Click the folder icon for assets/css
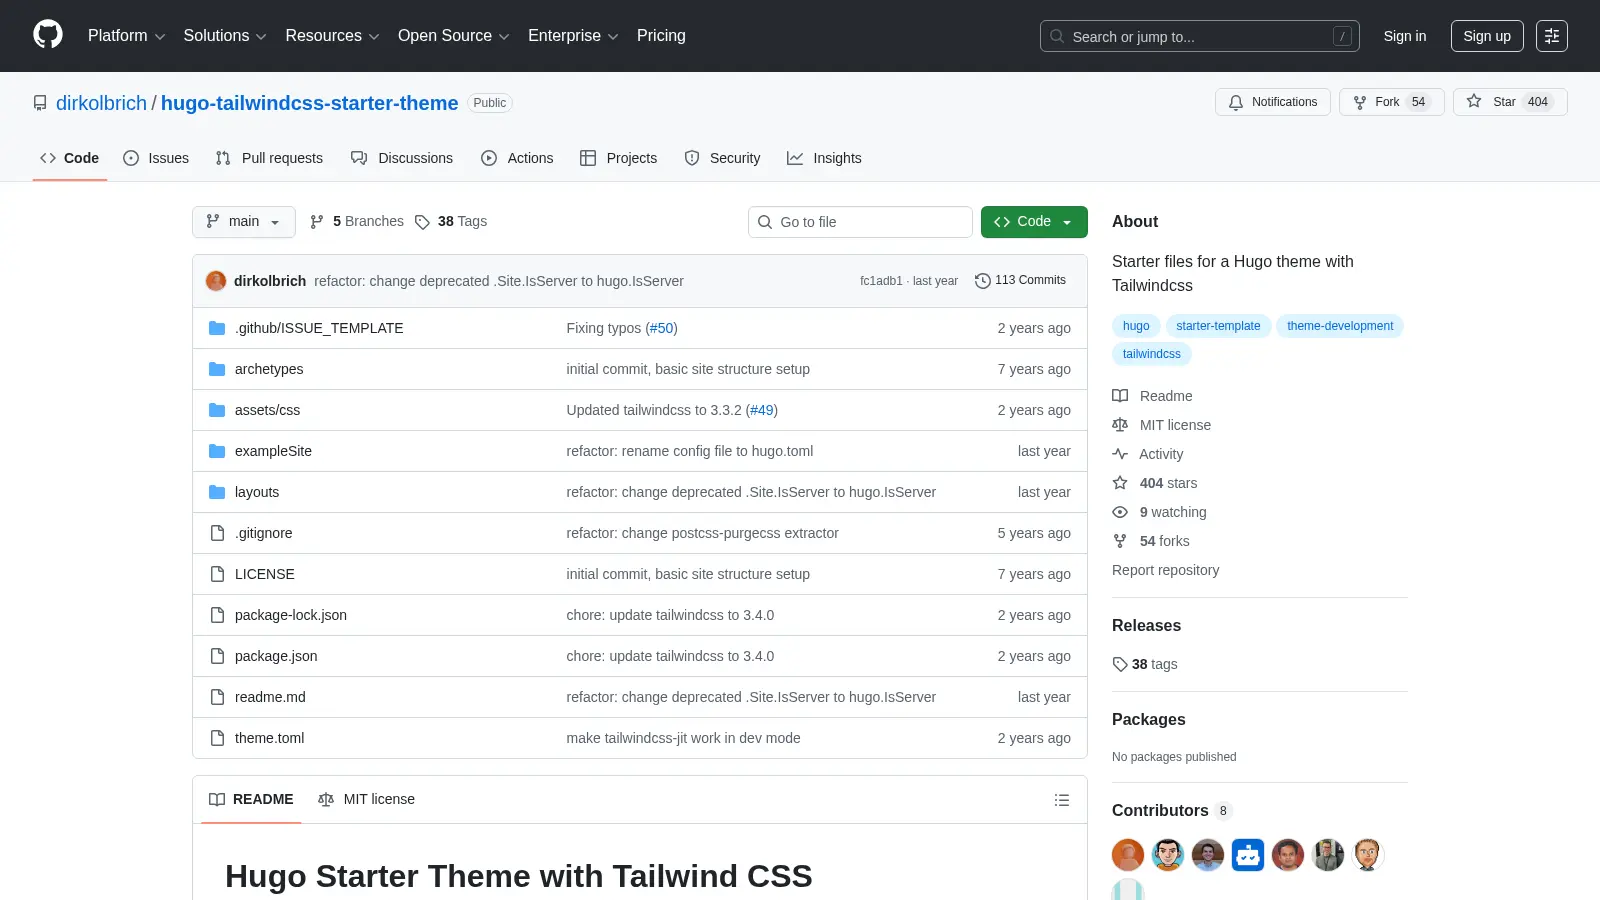The height and width of the screenshot is (900, 1600). click(x=217, y=410)
